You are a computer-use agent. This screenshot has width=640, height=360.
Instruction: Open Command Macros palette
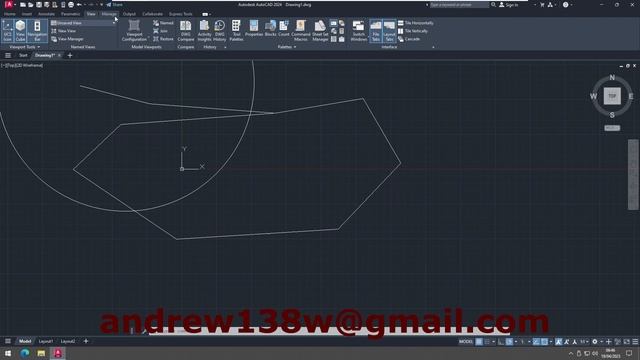301,31
